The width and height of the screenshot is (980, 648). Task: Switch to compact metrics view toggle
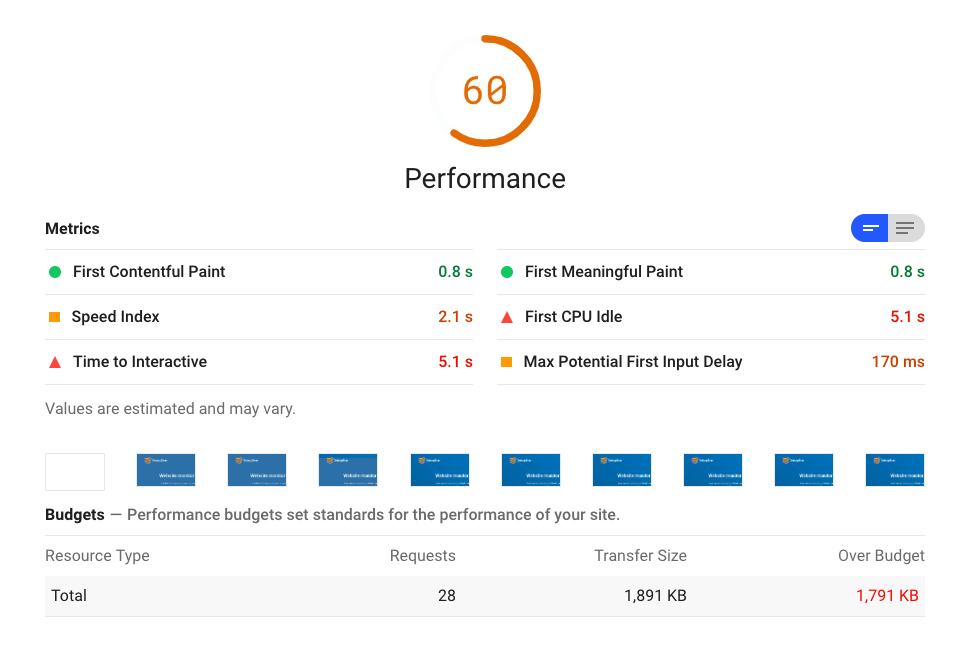pos(870,228)
